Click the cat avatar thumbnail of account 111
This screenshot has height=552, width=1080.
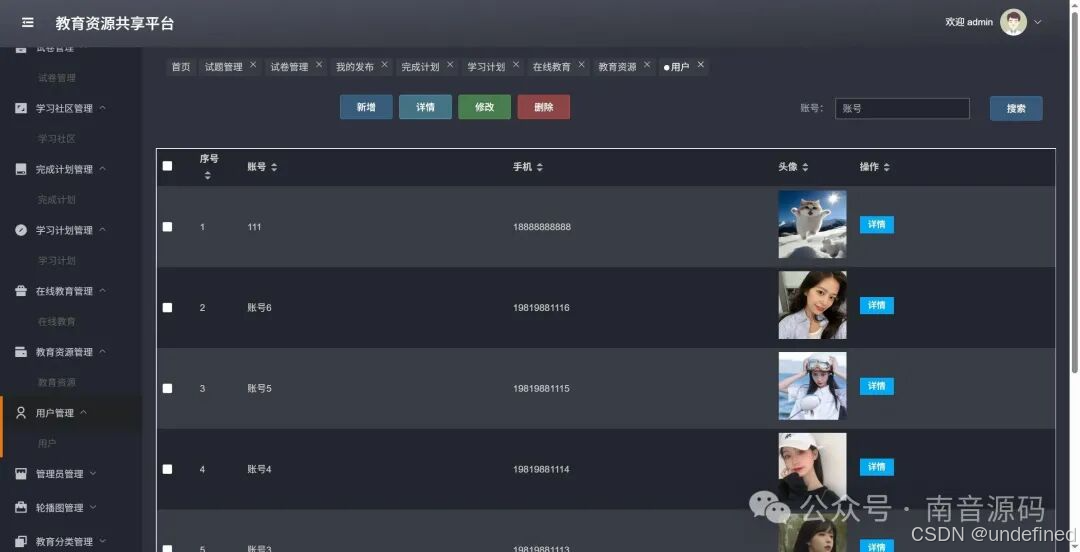(812, 225)
